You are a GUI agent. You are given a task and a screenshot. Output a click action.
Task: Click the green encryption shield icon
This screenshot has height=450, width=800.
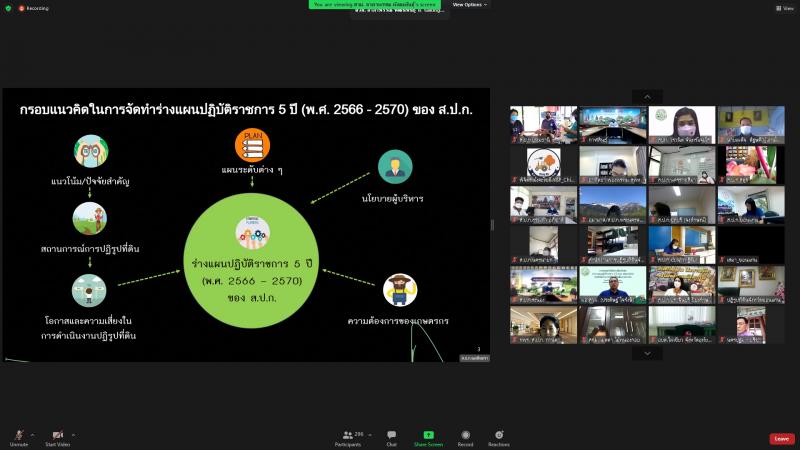tap(8, 8)
